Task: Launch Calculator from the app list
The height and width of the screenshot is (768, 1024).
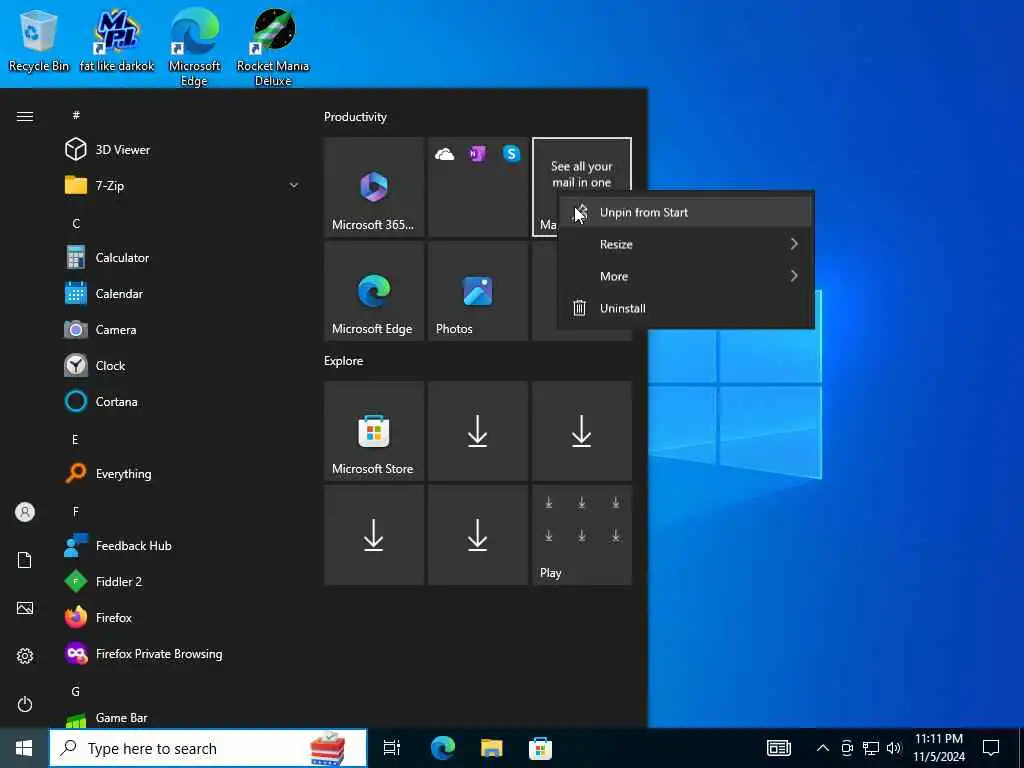Action: point(183,257)
